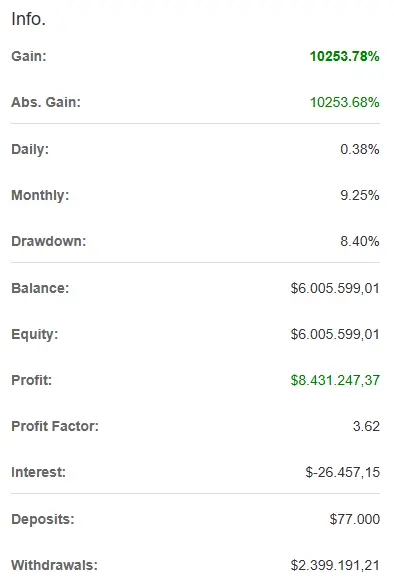Click the Drawdown label
394x587 pixels.
pyautogui.click(x=49, y=241)
